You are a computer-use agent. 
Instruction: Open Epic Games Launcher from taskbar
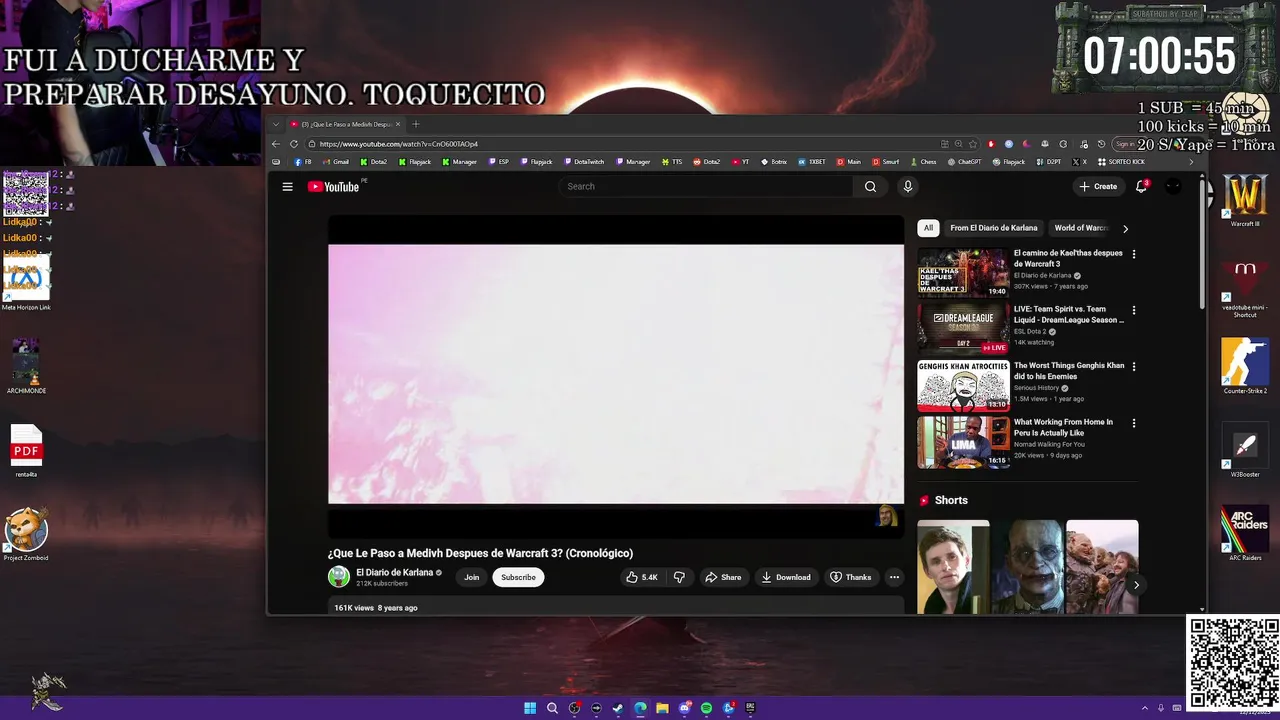click(x=750, y=708)
